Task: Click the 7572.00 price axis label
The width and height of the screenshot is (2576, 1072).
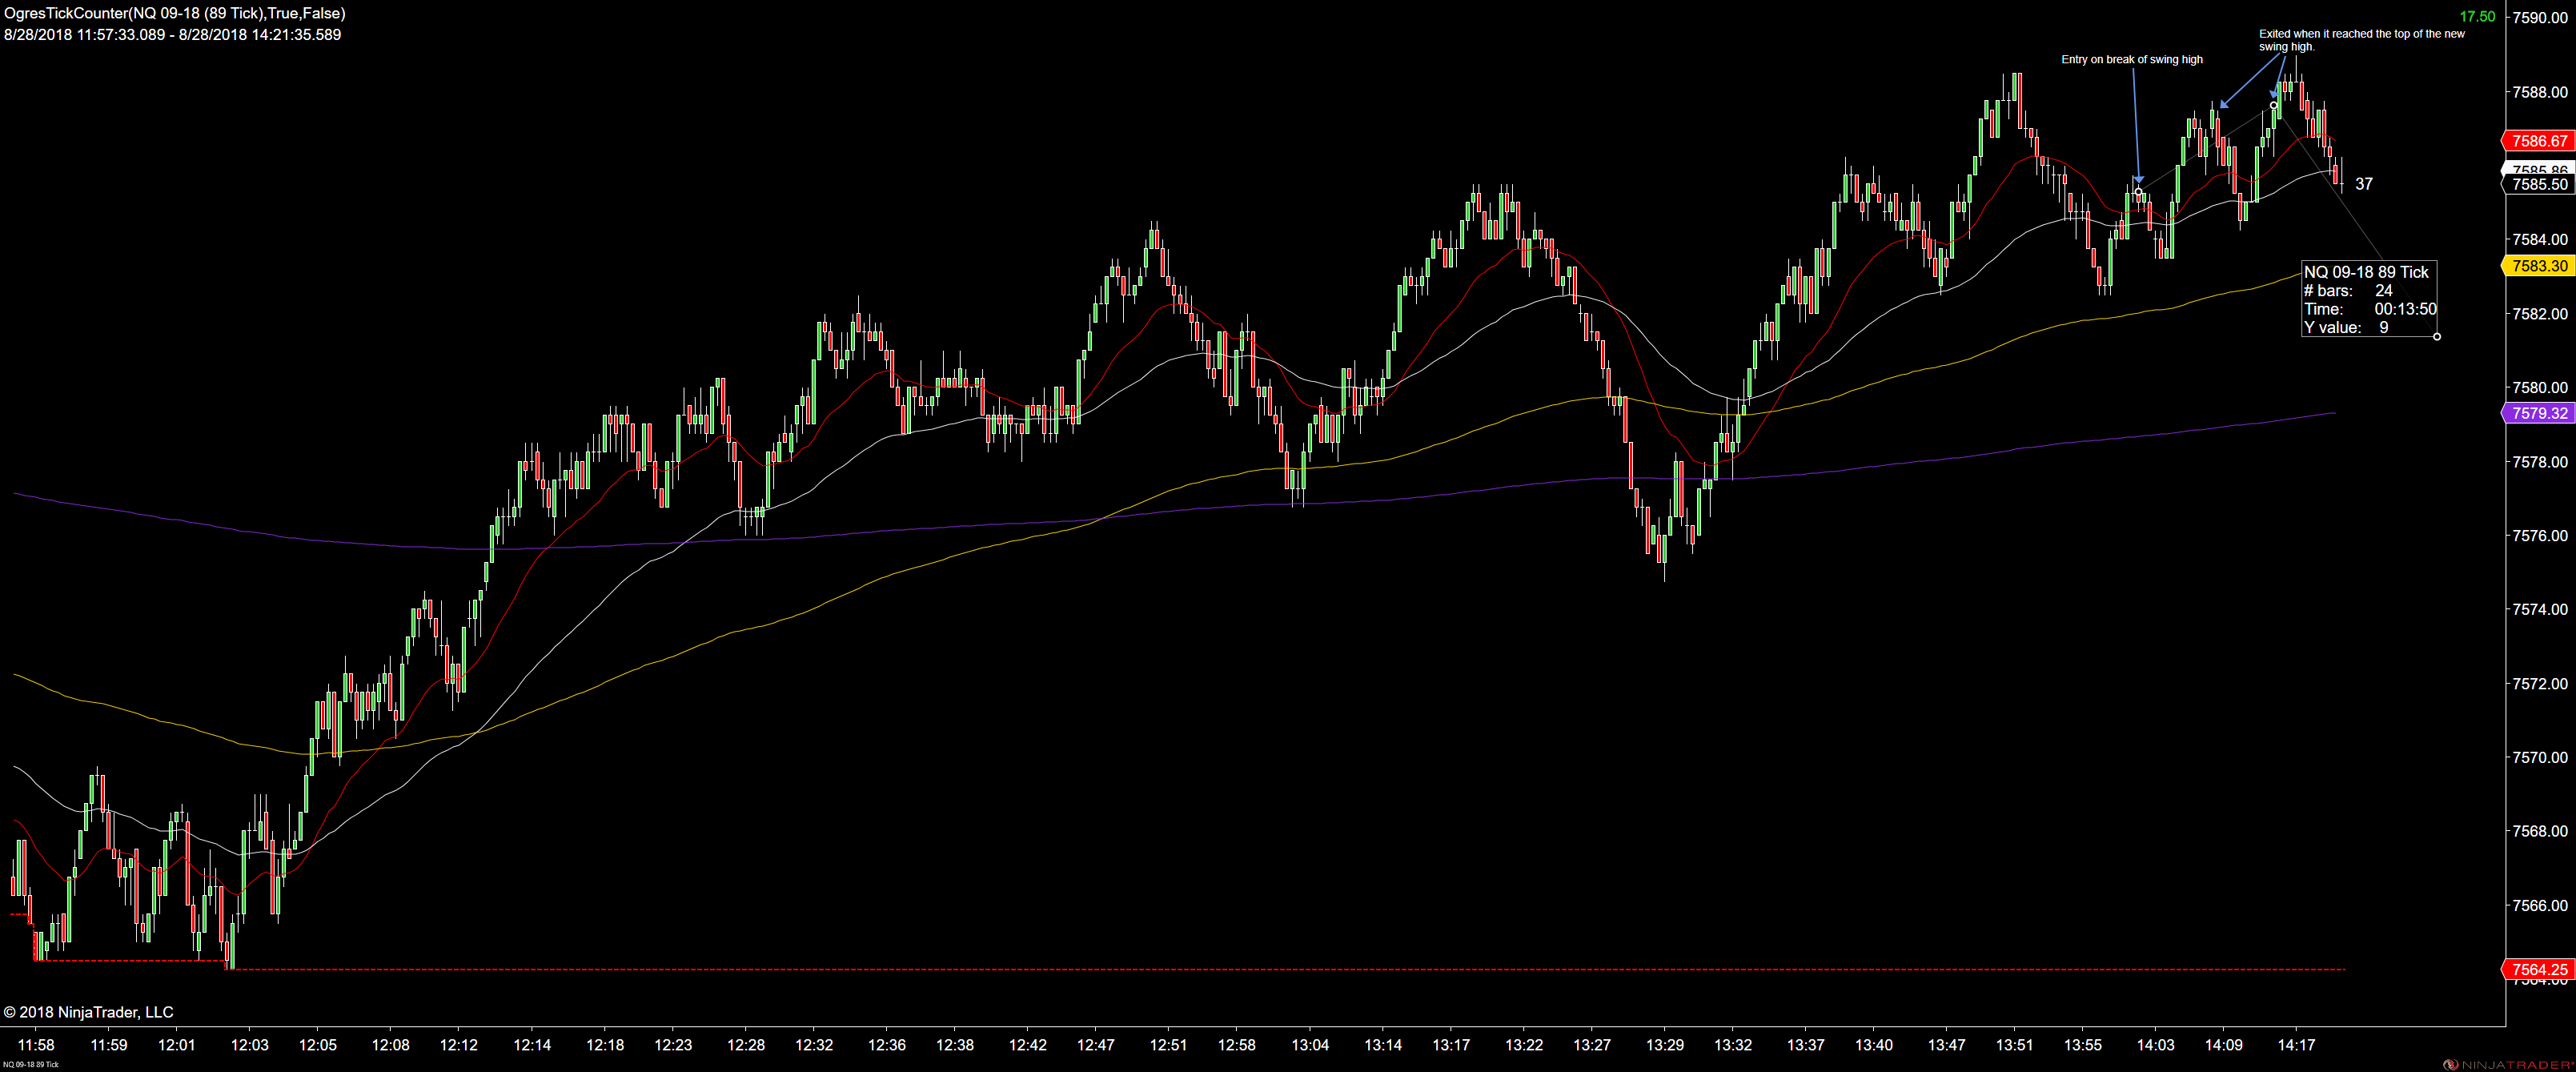Action: coord(2540,684)
